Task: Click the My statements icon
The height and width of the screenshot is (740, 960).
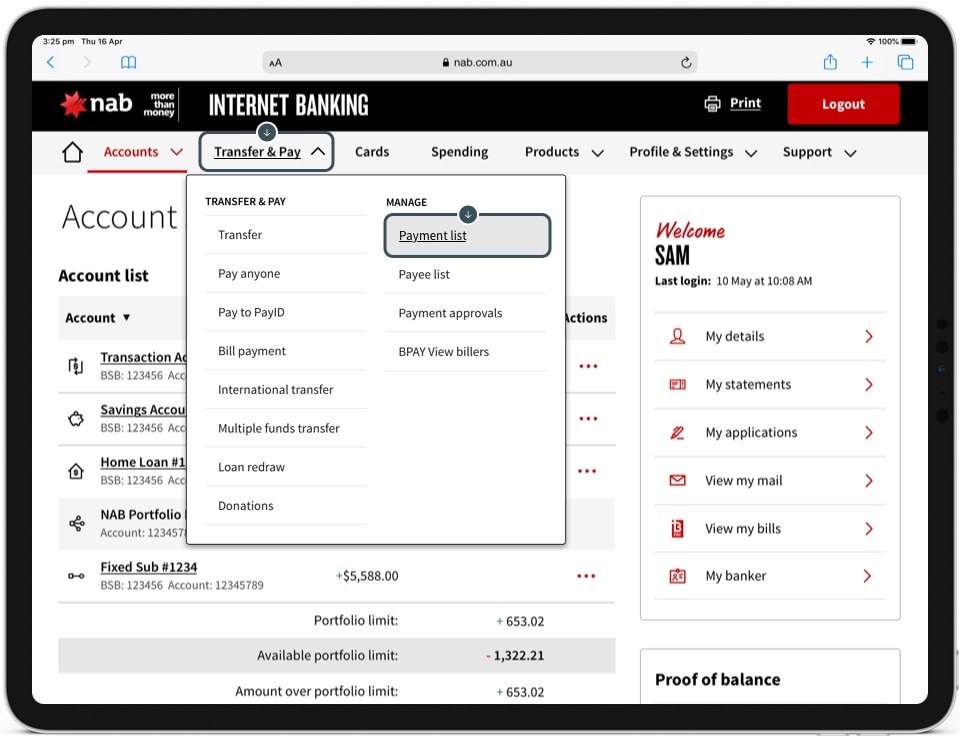Action: coord(677,384)
